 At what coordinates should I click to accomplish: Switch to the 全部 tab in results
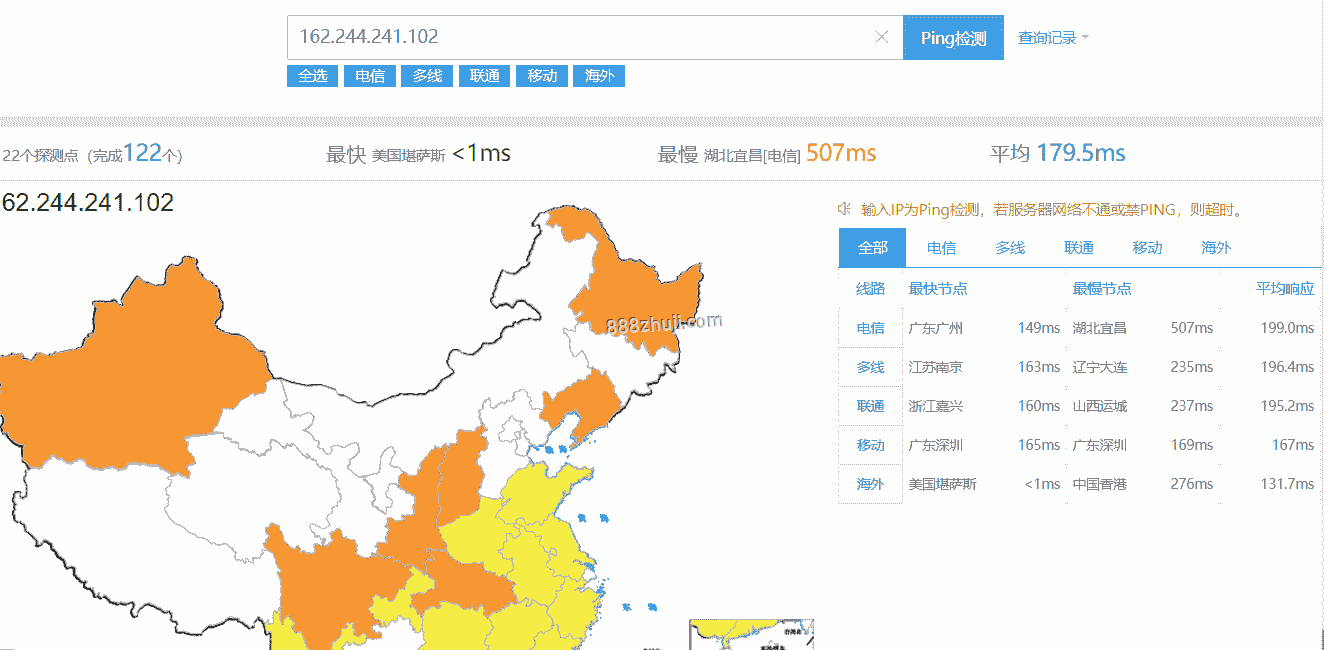[872, 248]
